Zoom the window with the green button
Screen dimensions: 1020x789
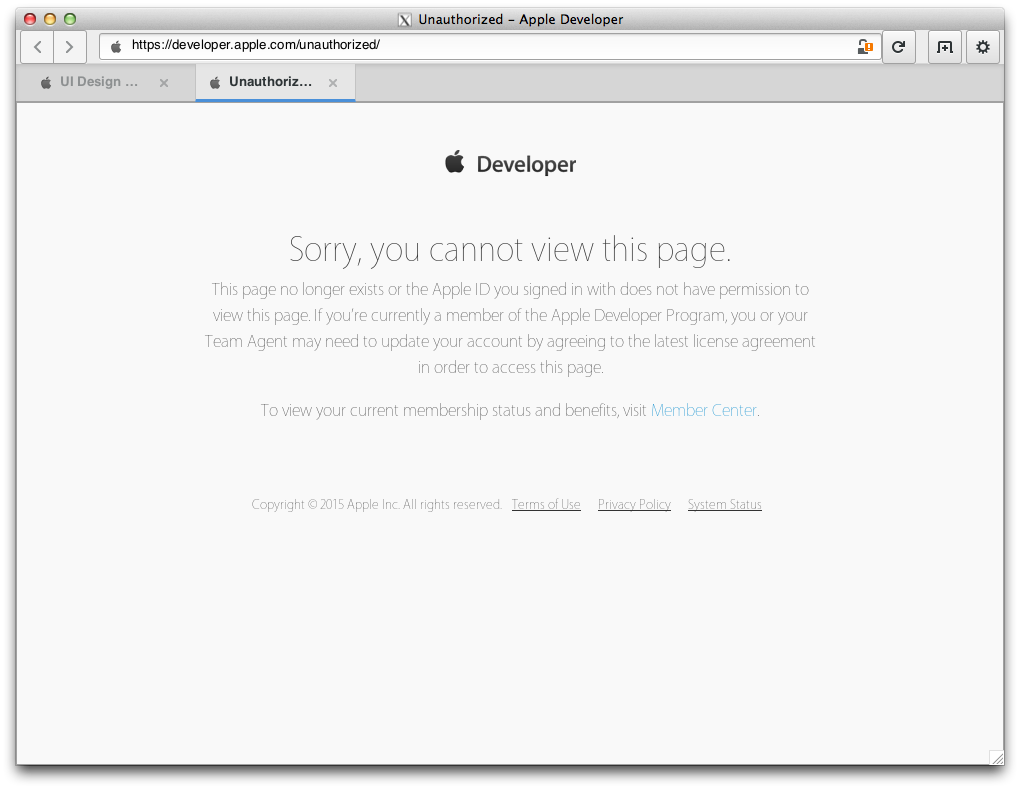70,19
